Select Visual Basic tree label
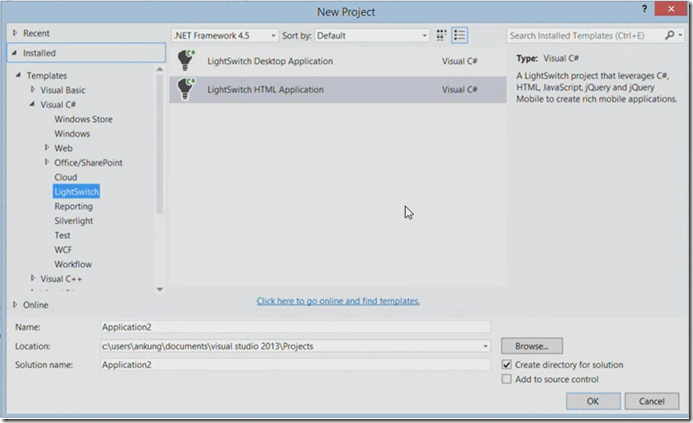693x423 pixels. tap(63, 90)
